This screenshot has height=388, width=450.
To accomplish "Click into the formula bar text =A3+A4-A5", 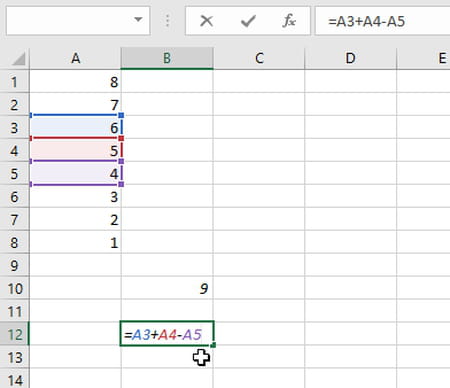I will click(x=366, y=22).
